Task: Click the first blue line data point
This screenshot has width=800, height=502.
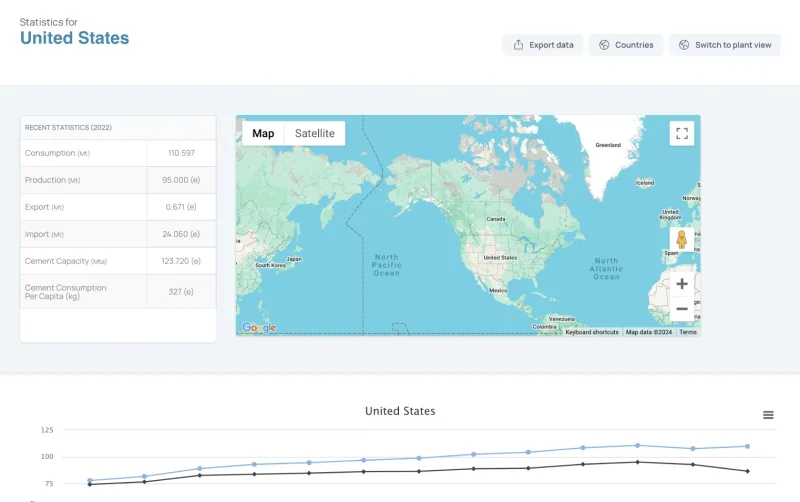Action: [x=90, y=481]
